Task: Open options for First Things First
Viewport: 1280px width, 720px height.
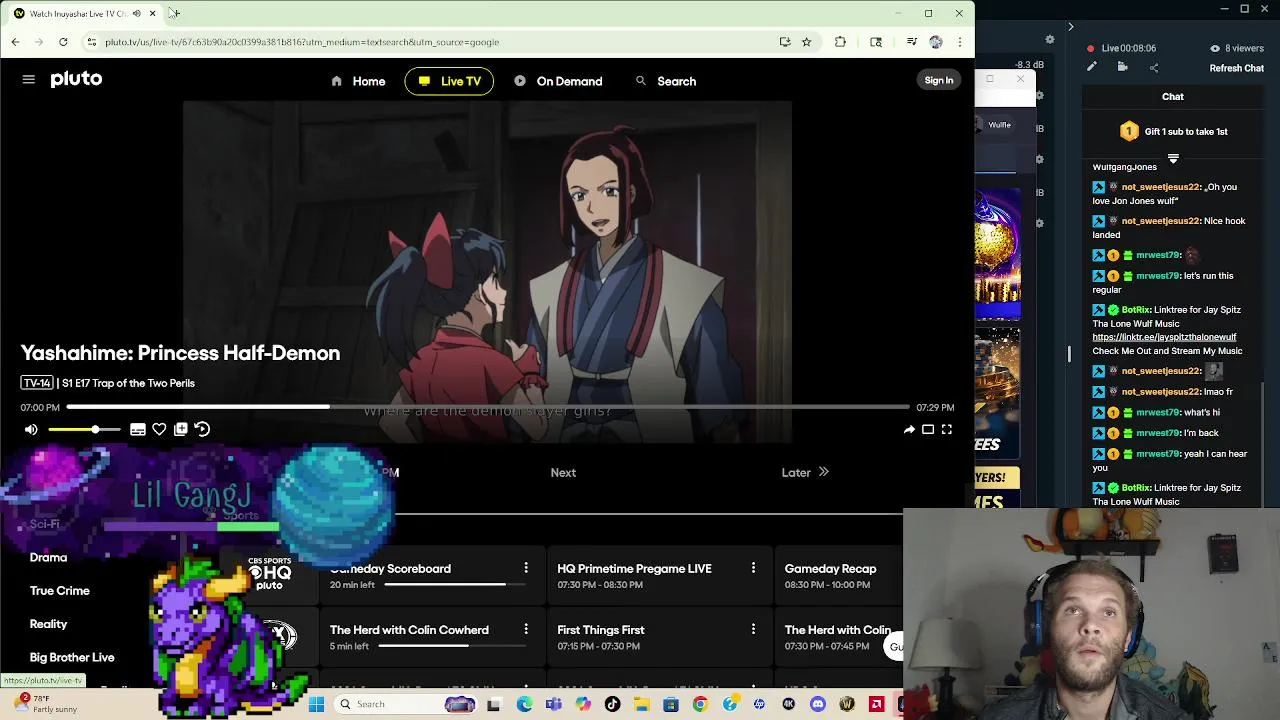Action: [x=753, y=629]
